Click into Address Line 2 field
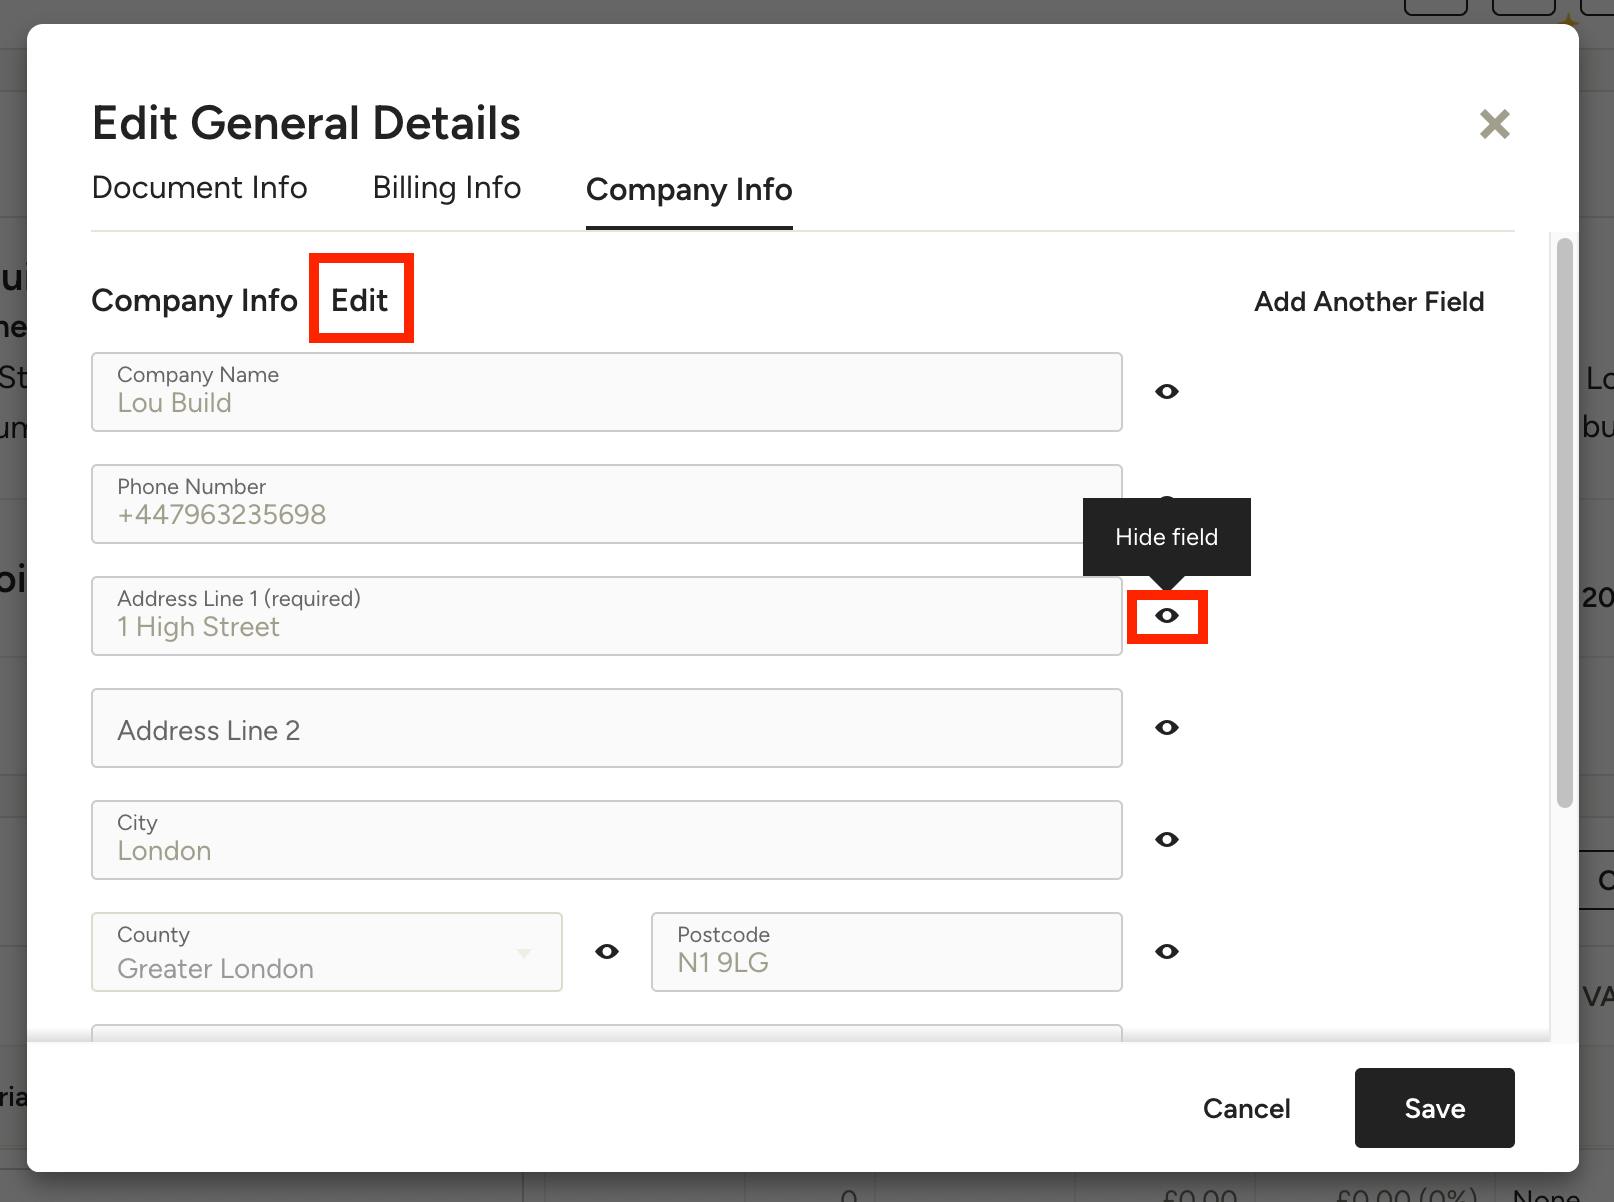The image size is (1614, 1202). [607, 728]
